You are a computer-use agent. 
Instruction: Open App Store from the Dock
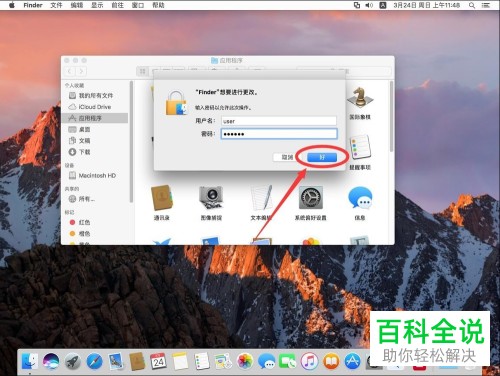point(352,361)
